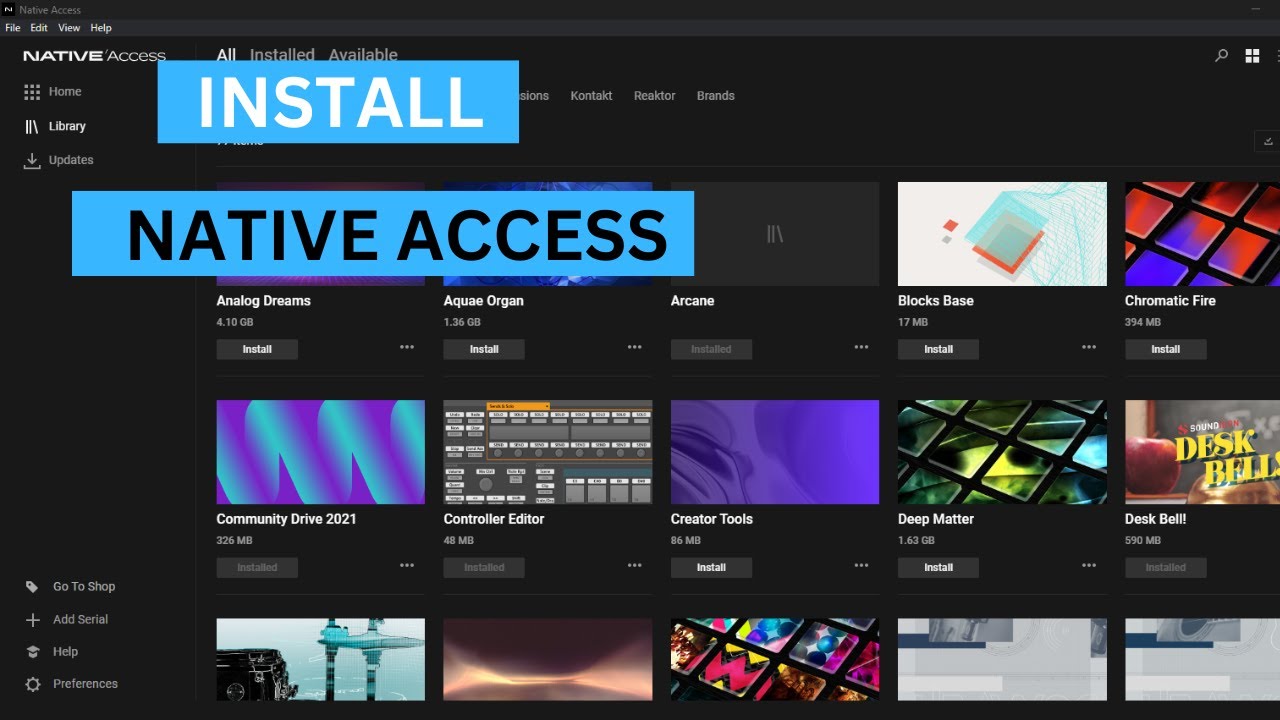Click Add Serial in sidebar
Viewport: 1280px width, 720px height.
pos(80,620)
